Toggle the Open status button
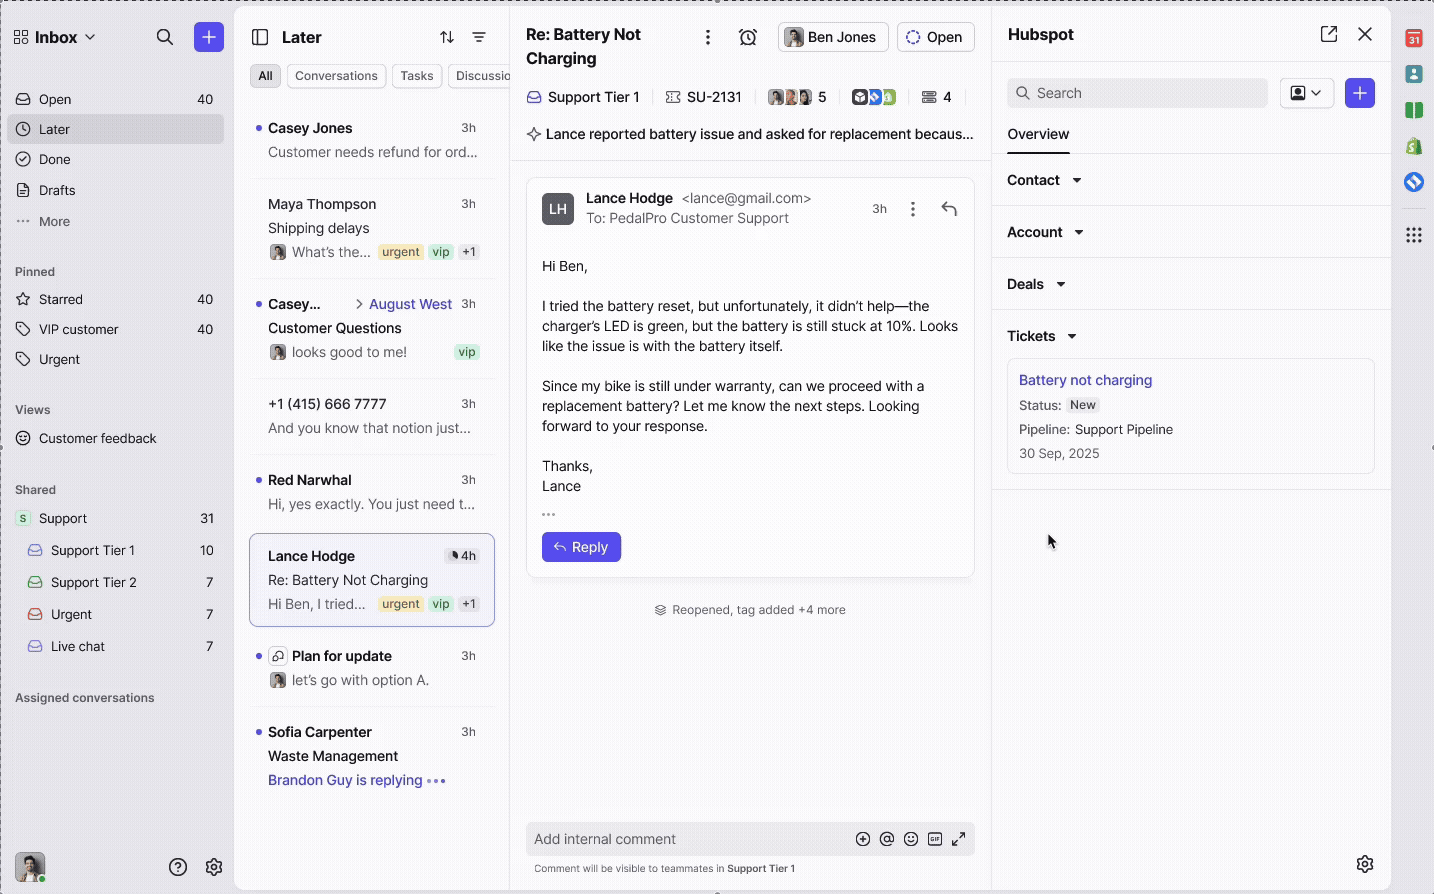 [935, 37]
